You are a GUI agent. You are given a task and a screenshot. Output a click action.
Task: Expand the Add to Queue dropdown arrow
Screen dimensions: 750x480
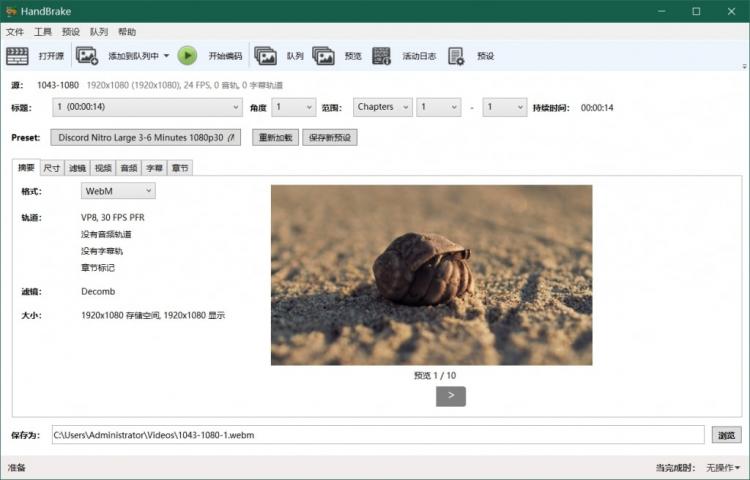[x=166, y=56]
